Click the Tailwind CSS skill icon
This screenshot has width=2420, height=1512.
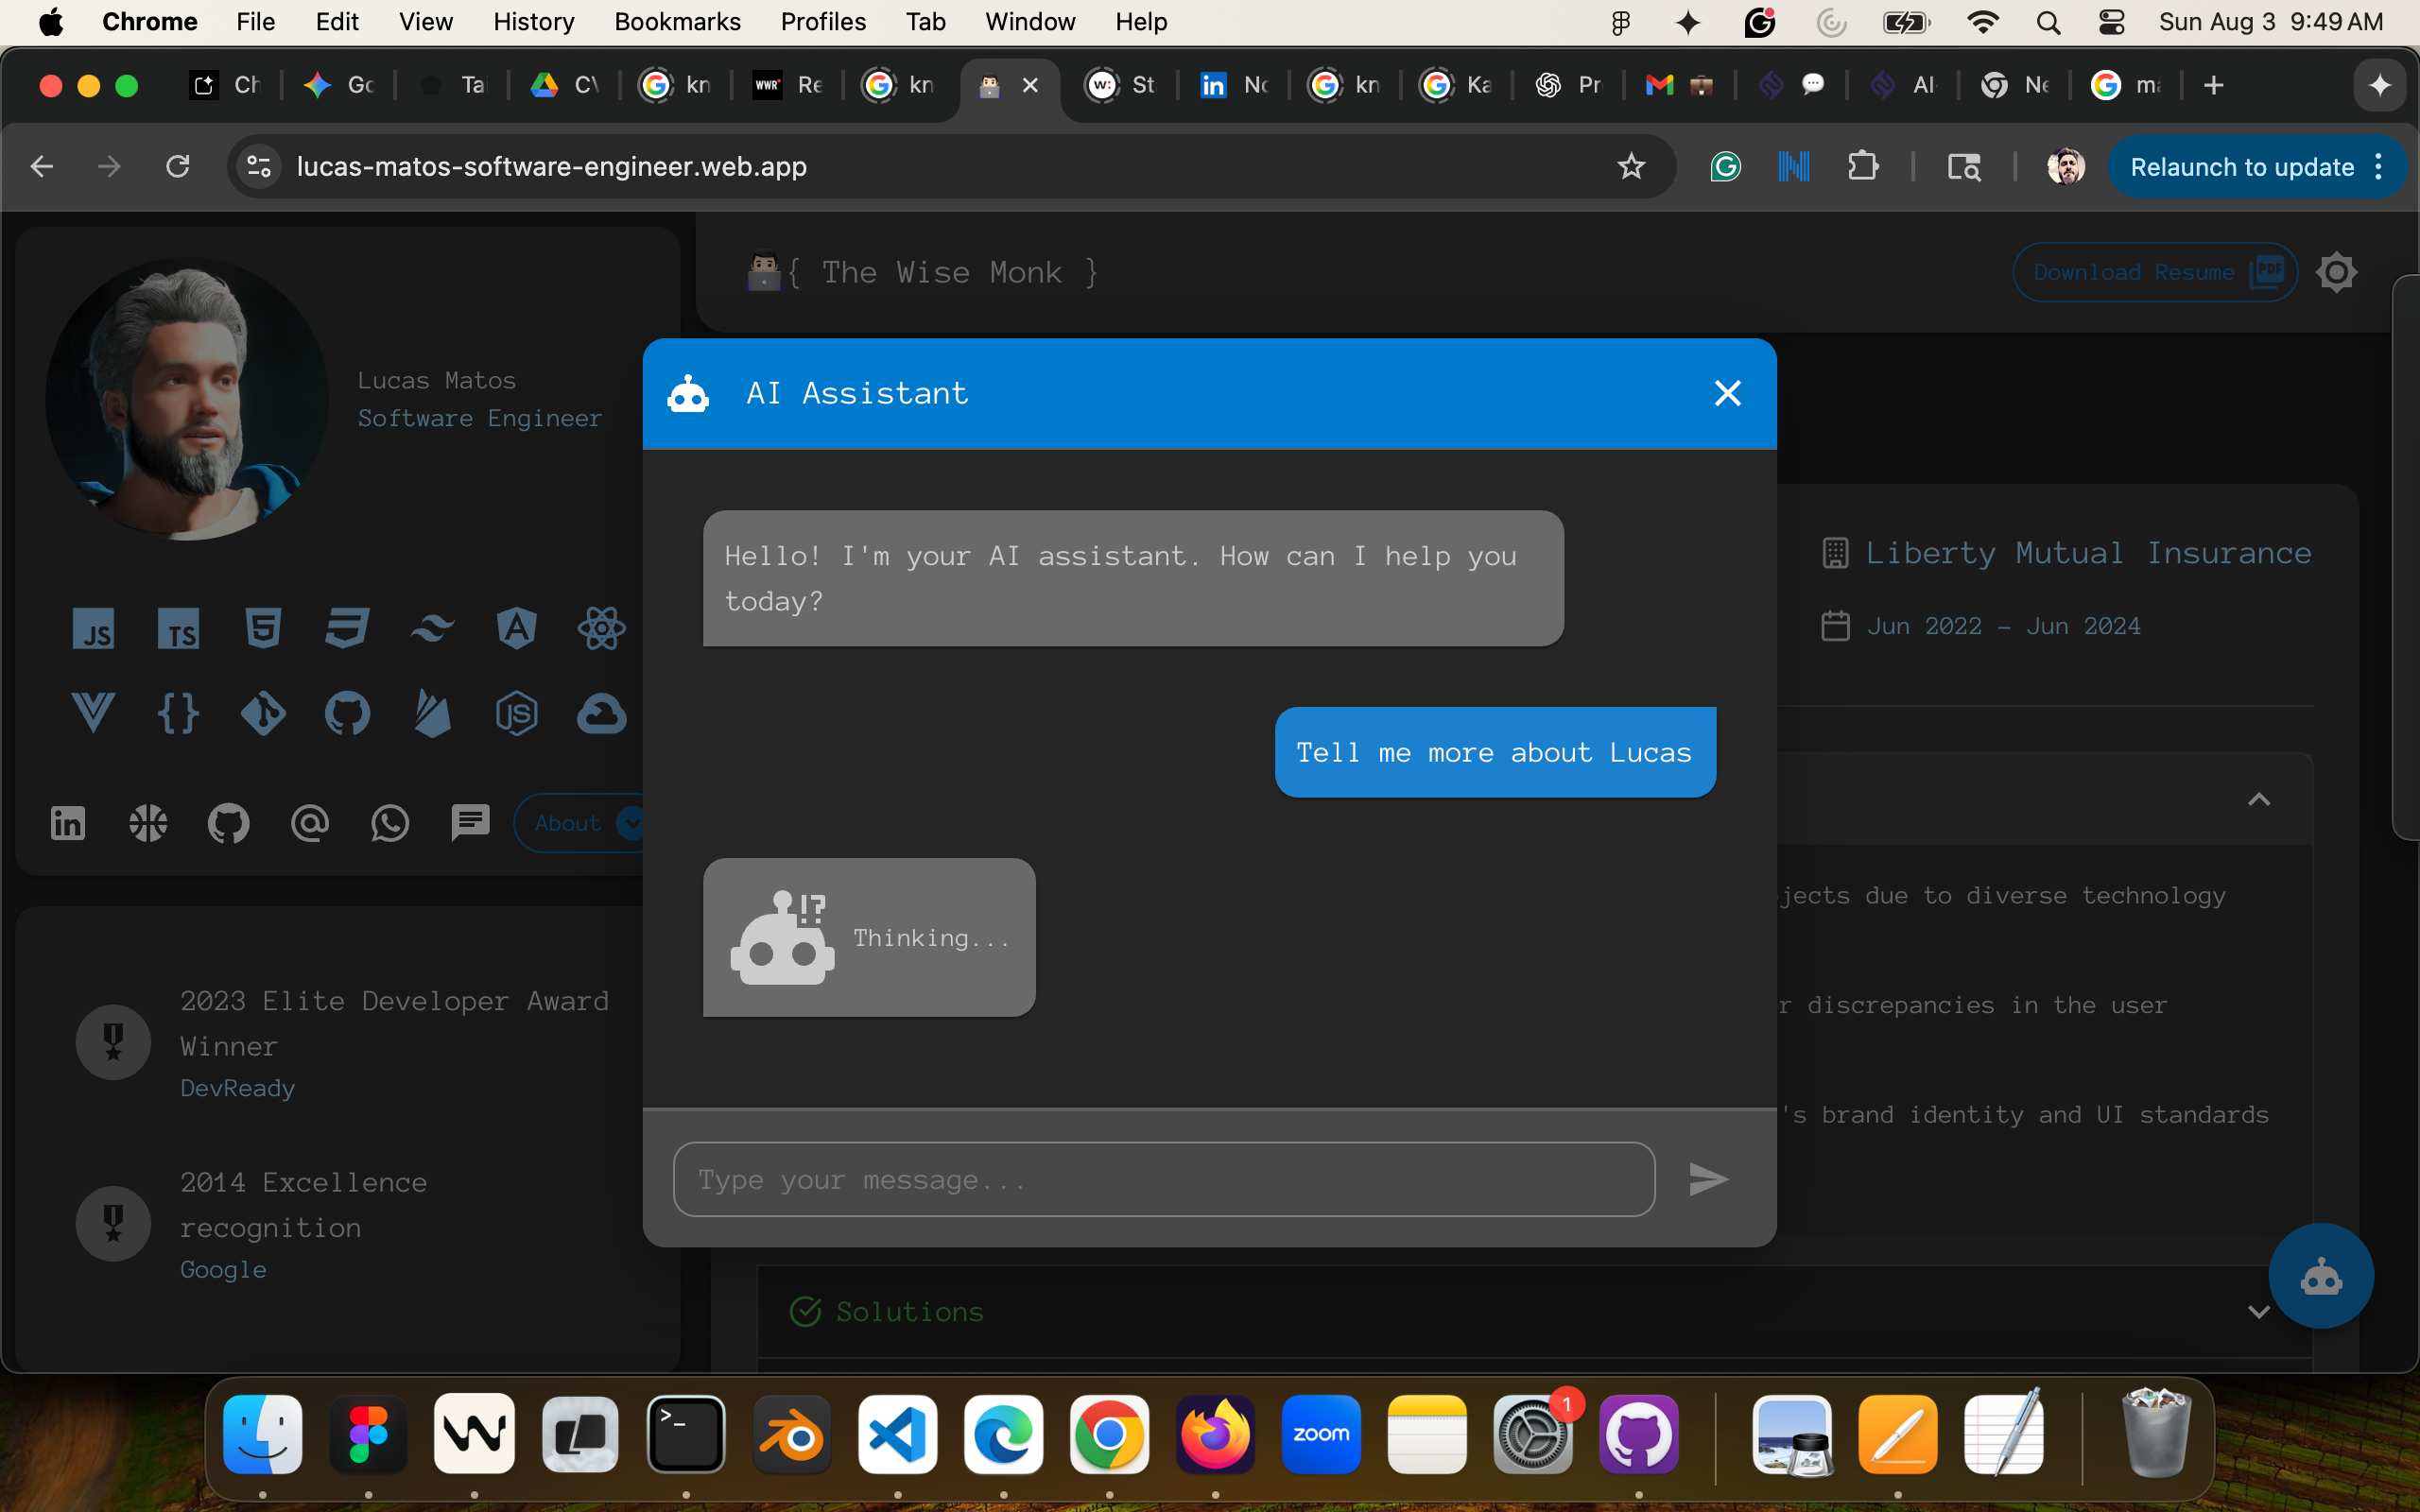[432, 629]
